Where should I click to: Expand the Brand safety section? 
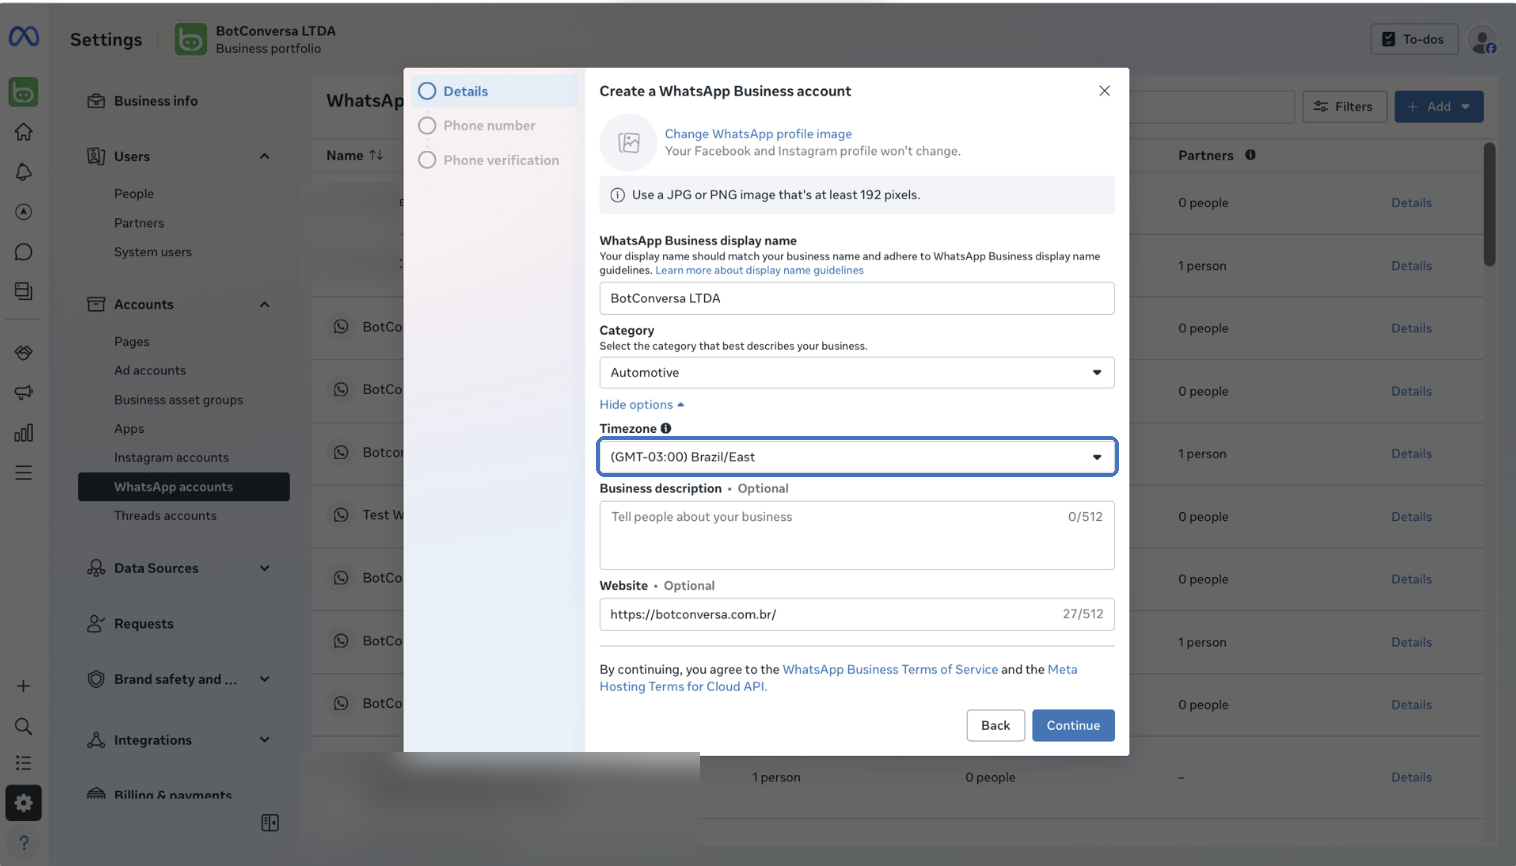(265, 679)
